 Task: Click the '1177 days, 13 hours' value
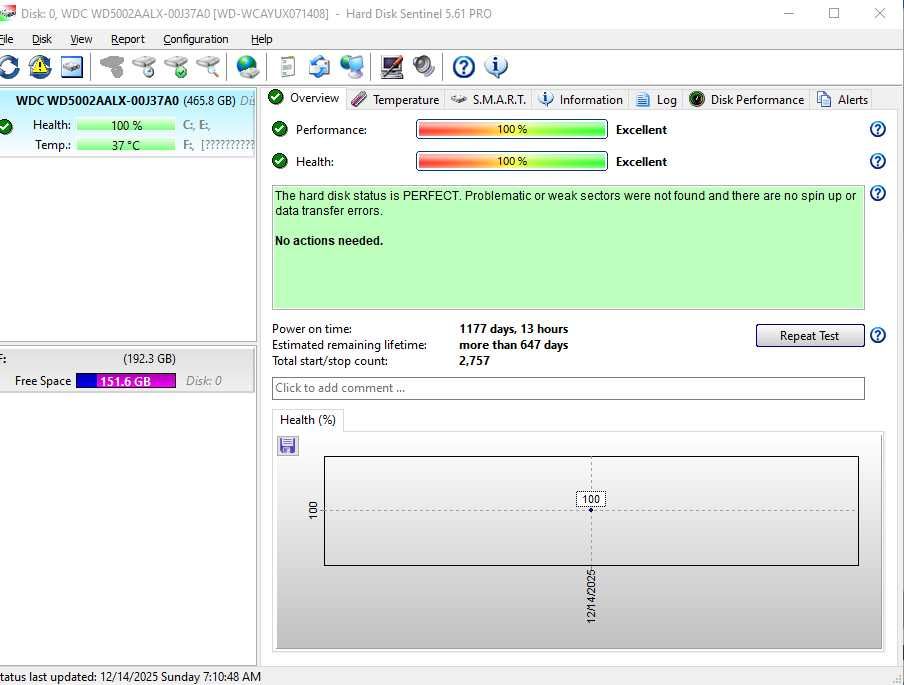click(513, 329)
